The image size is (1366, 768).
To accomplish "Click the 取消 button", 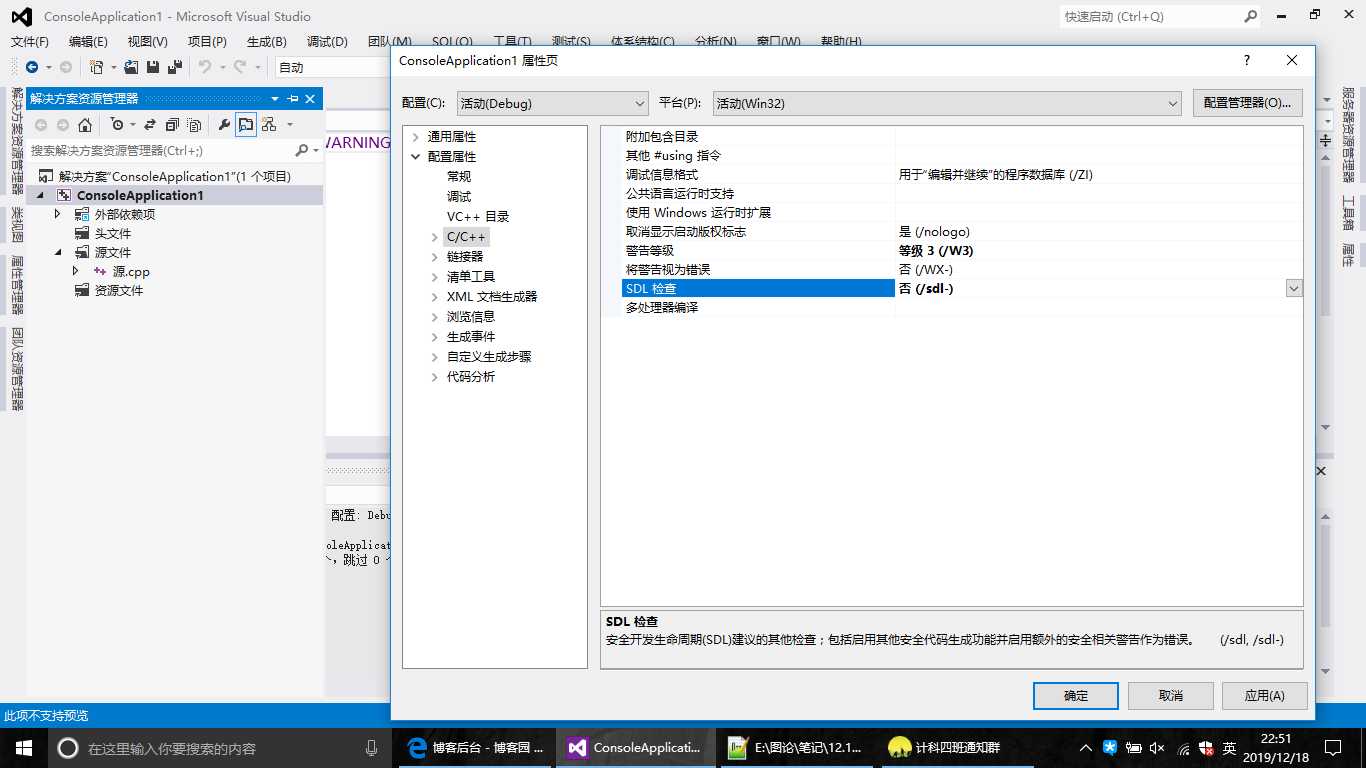I will coord(1171,695).
